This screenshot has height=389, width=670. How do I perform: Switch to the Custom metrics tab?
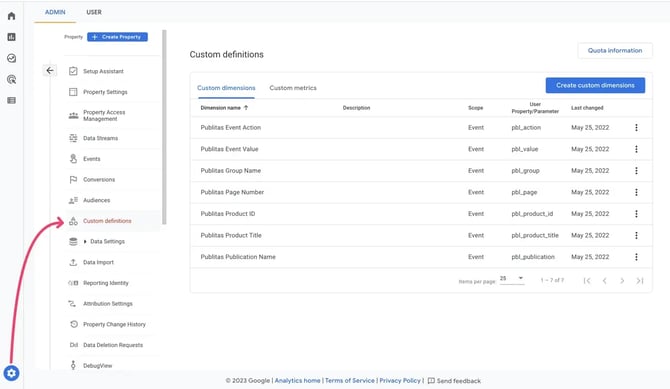(293, 88)
